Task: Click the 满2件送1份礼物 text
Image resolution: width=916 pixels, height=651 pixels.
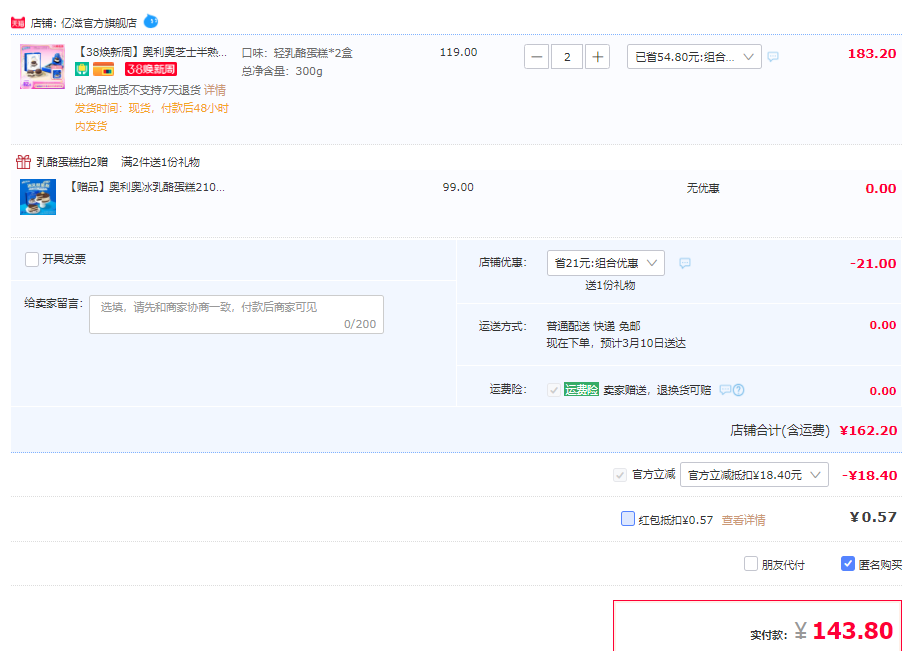Action: pyautogui.click(x=160, y=162)
